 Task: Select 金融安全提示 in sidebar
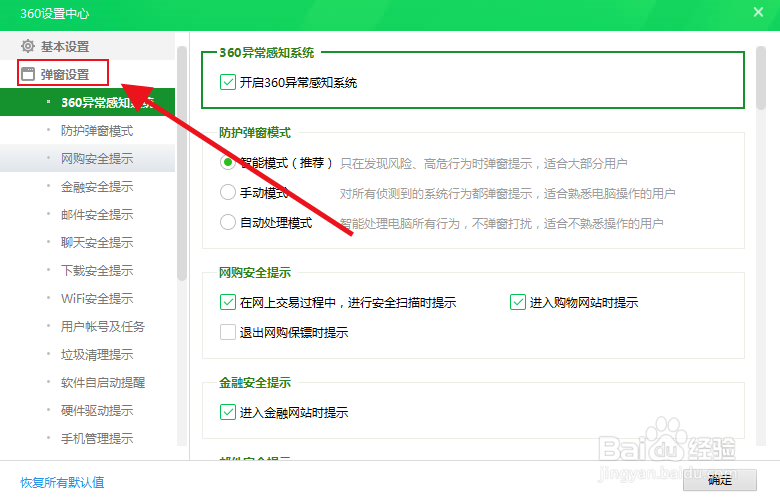pyautogui.click(x=88, y=187)
